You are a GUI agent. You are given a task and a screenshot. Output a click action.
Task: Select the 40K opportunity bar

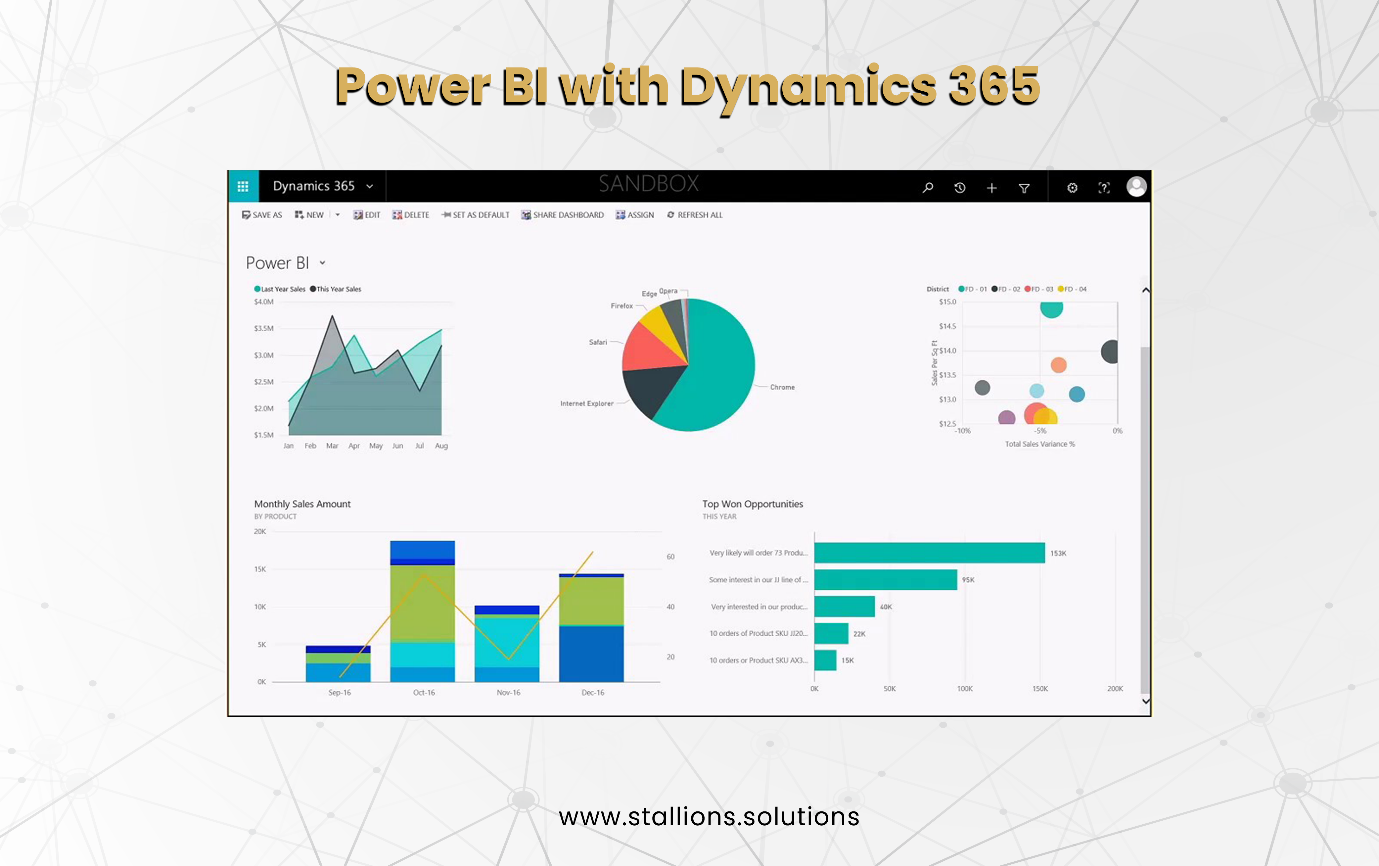coord(845,607)
